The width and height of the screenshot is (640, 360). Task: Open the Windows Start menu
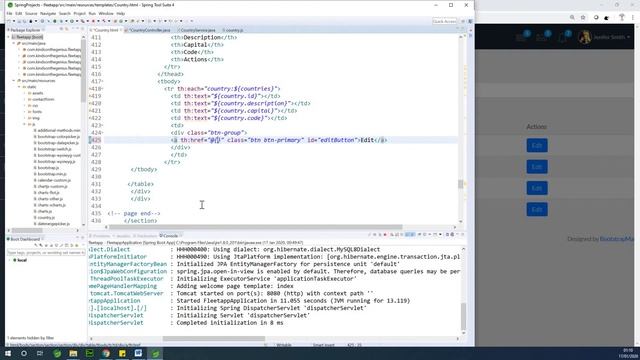[8, 353]
